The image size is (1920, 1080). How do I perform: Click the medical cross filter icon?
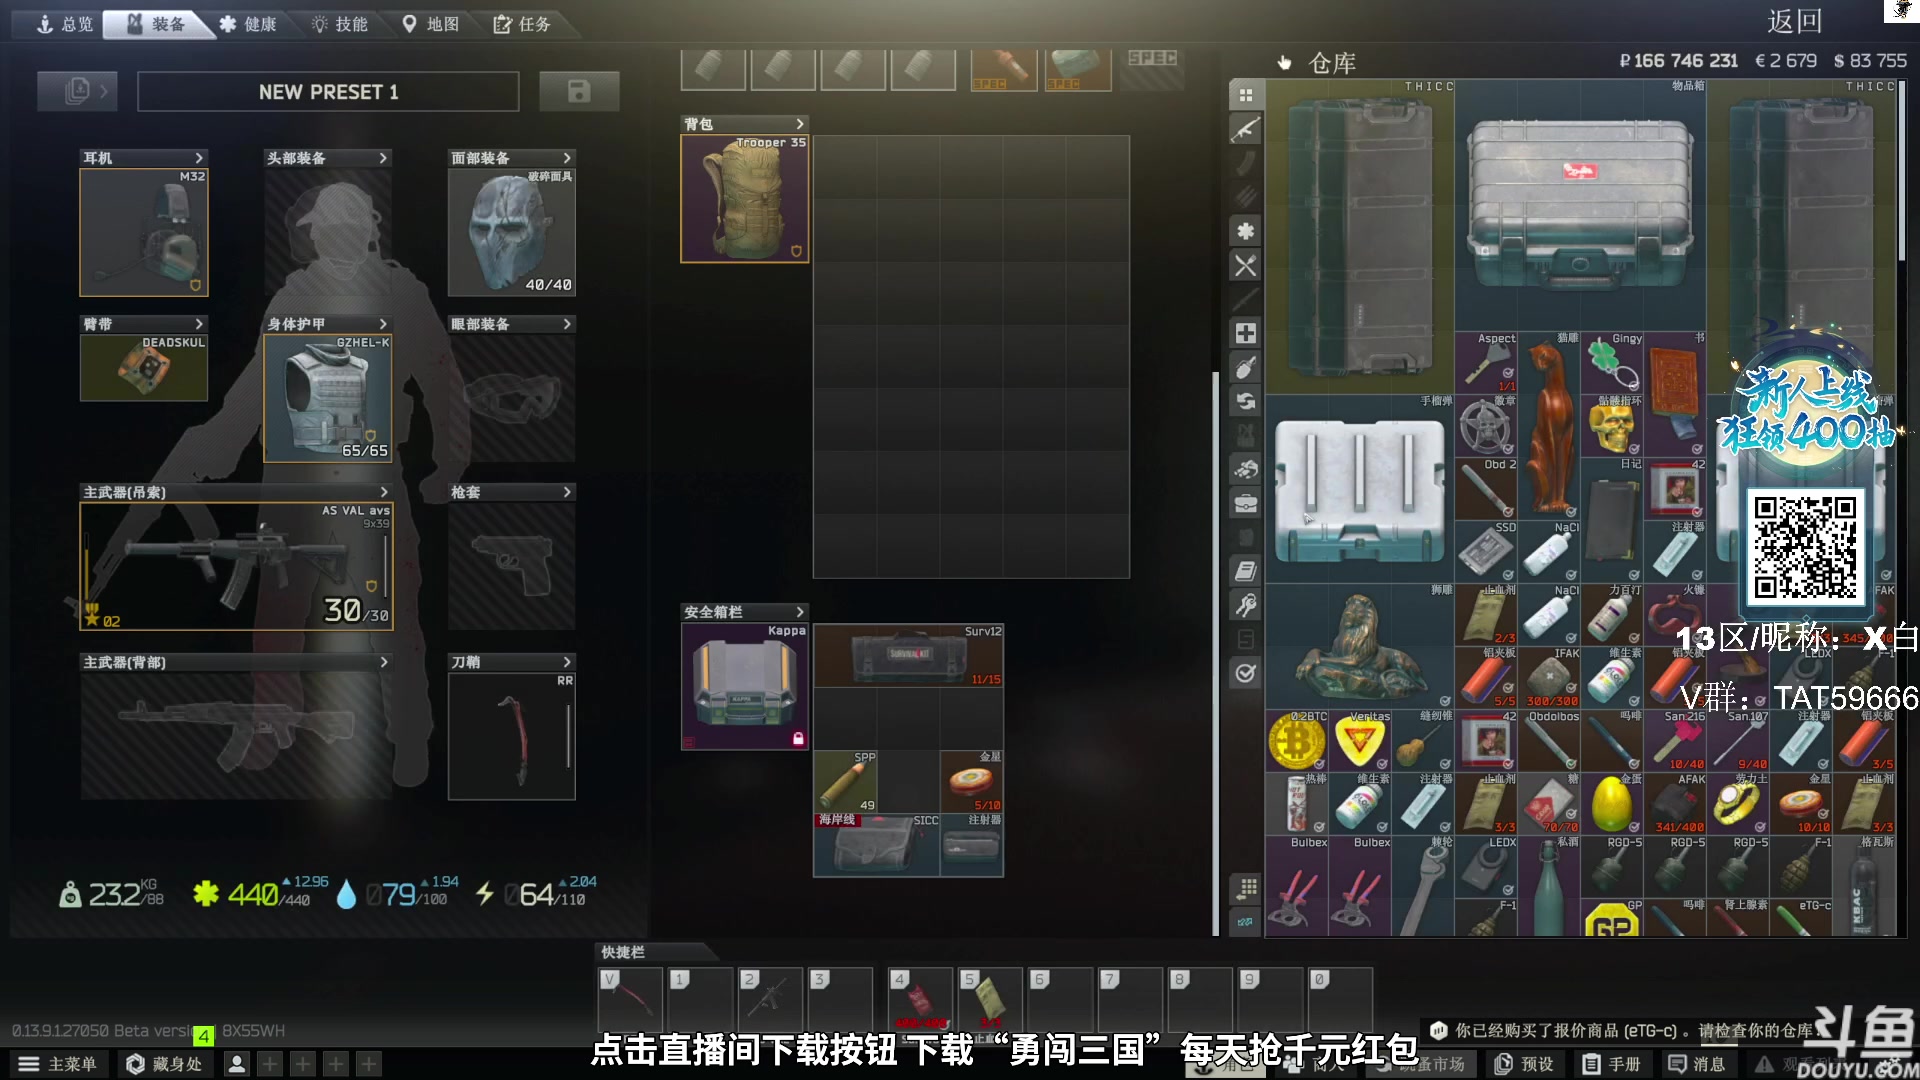pyautogui.click(x=1245, y=333)
